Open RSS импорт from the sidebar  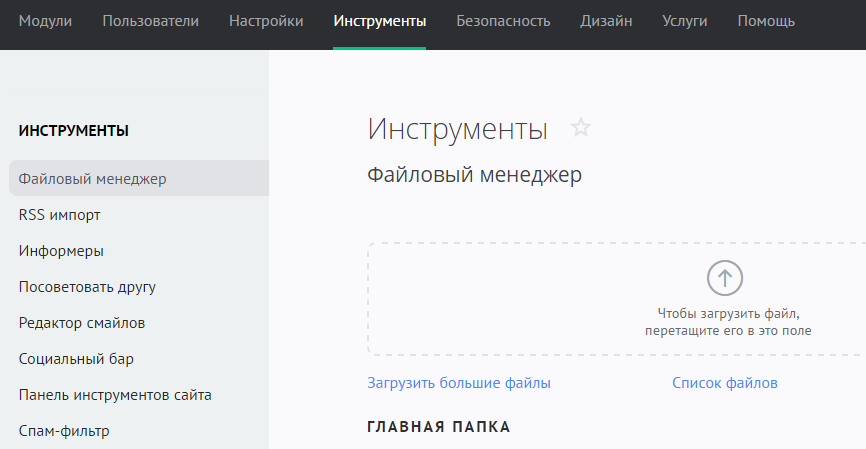(59, 215)
